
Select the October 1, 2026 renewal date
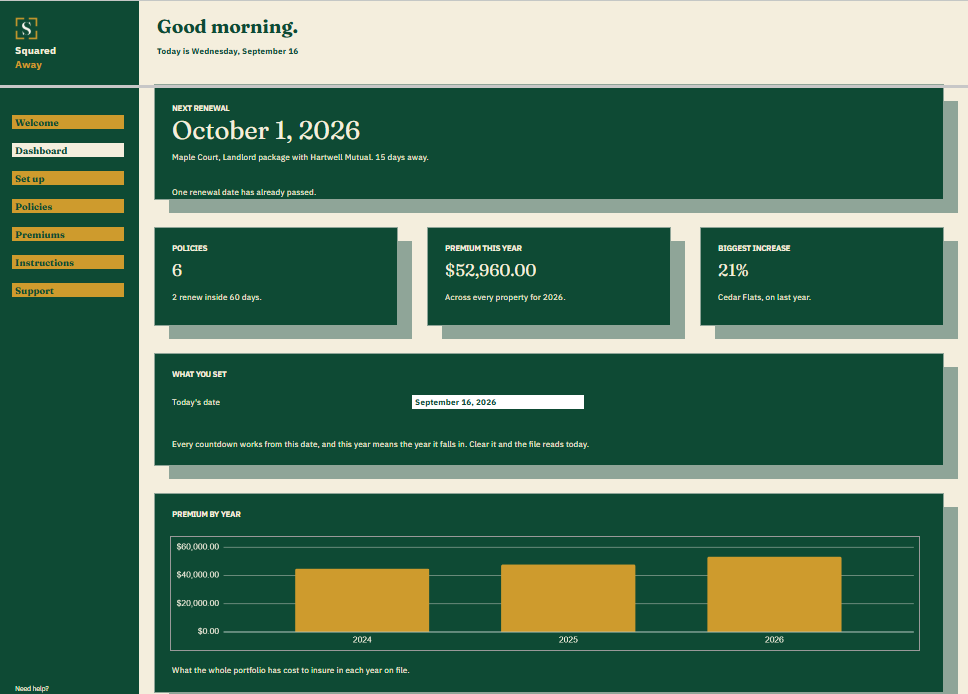pos(266,130)
